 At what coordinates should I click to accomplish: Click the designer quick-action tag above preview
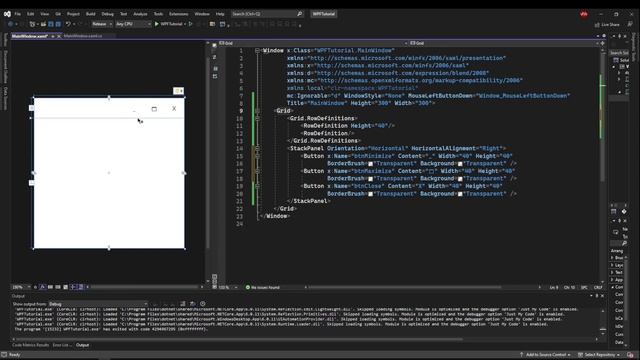pos(178,91)
